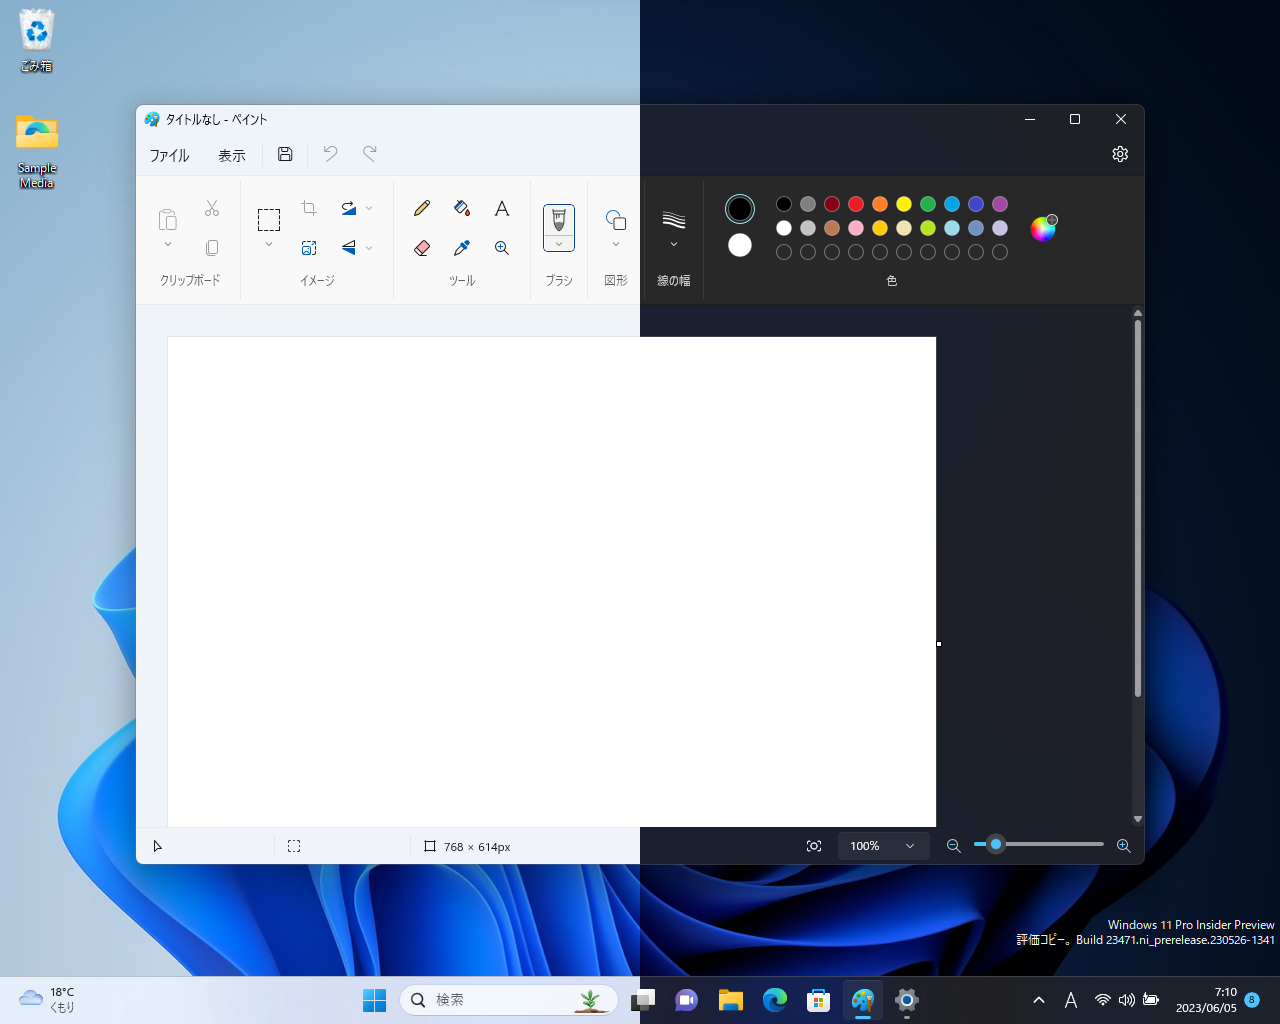Viewport: 1280px width, 1024px height.
Task: Open the 表示 menu
Action: (x=231, y=156)
